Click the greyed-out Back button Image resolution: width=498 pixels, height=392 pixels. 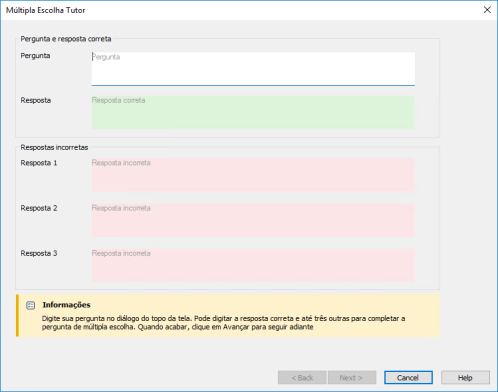click(302, 378)
